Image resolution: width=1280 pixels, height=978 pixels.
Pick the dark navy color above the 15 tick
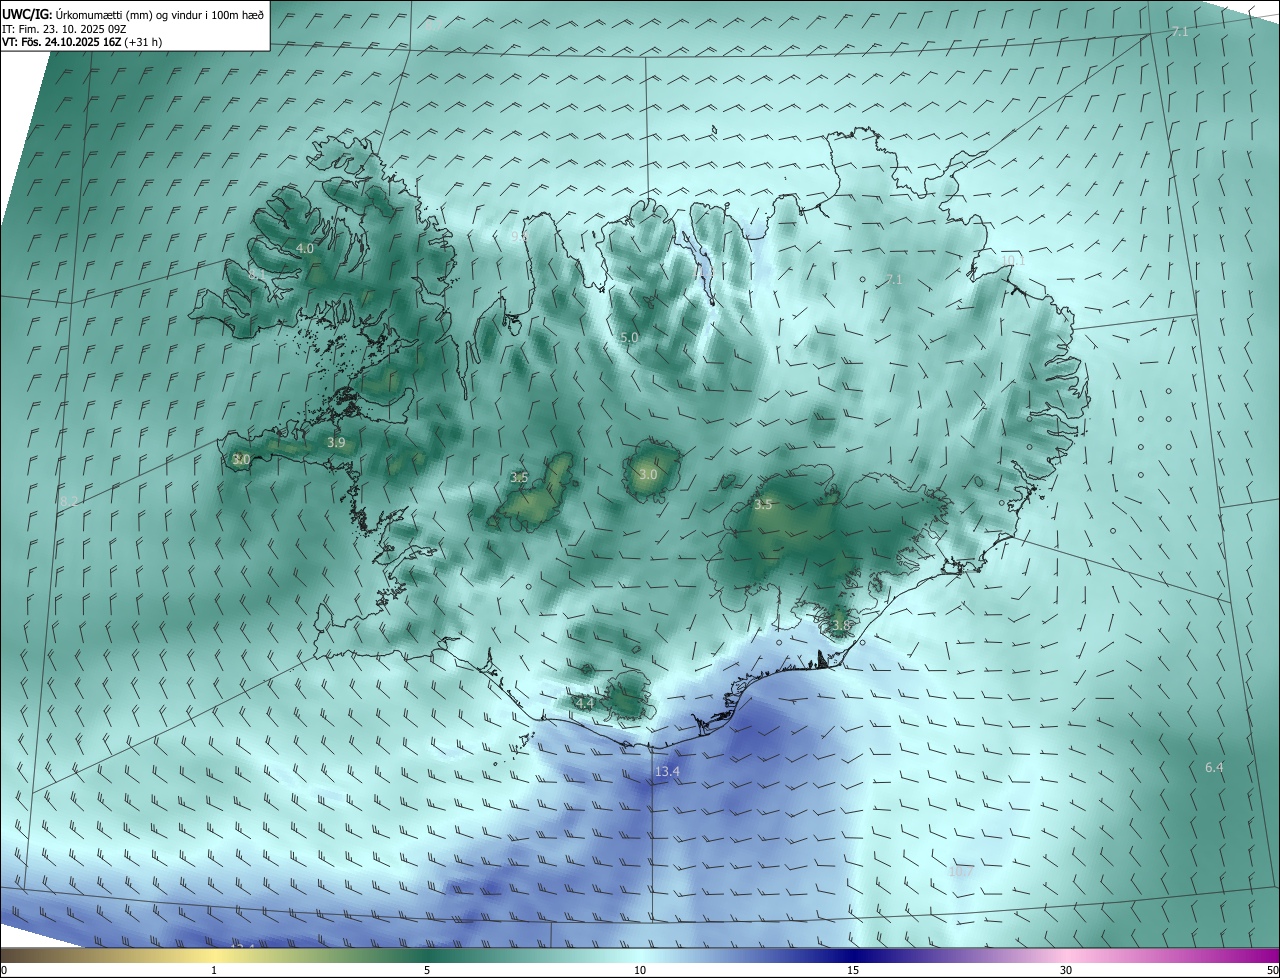853,955
